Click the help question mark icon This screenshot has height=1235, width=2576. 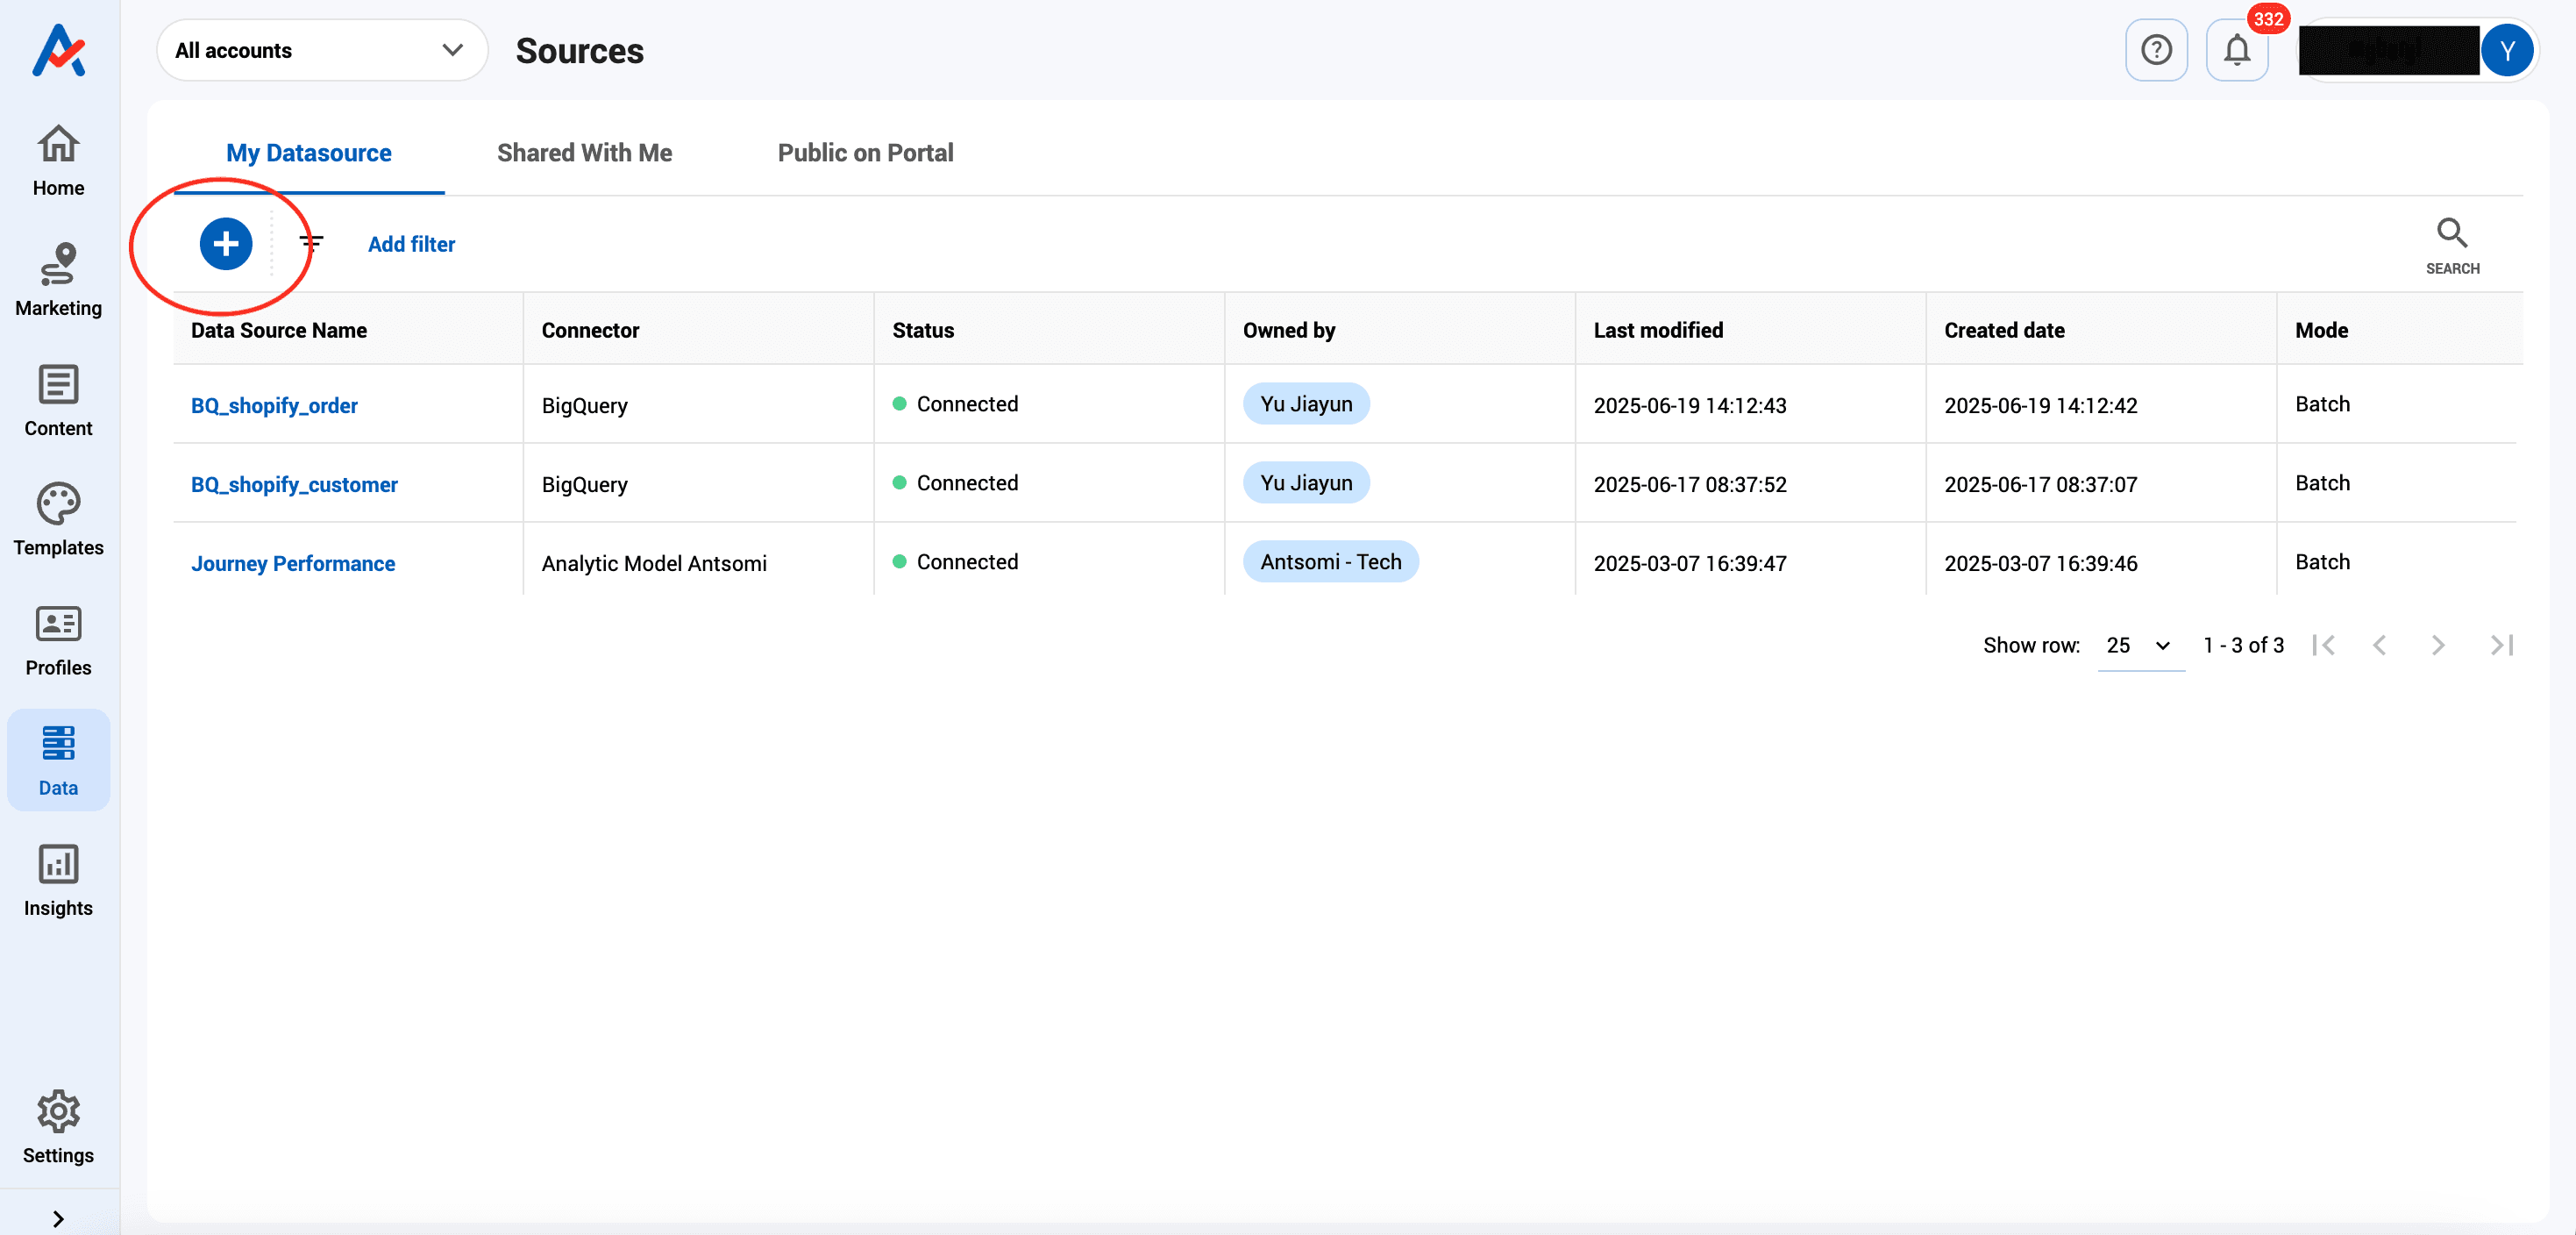click(2155, 50)
